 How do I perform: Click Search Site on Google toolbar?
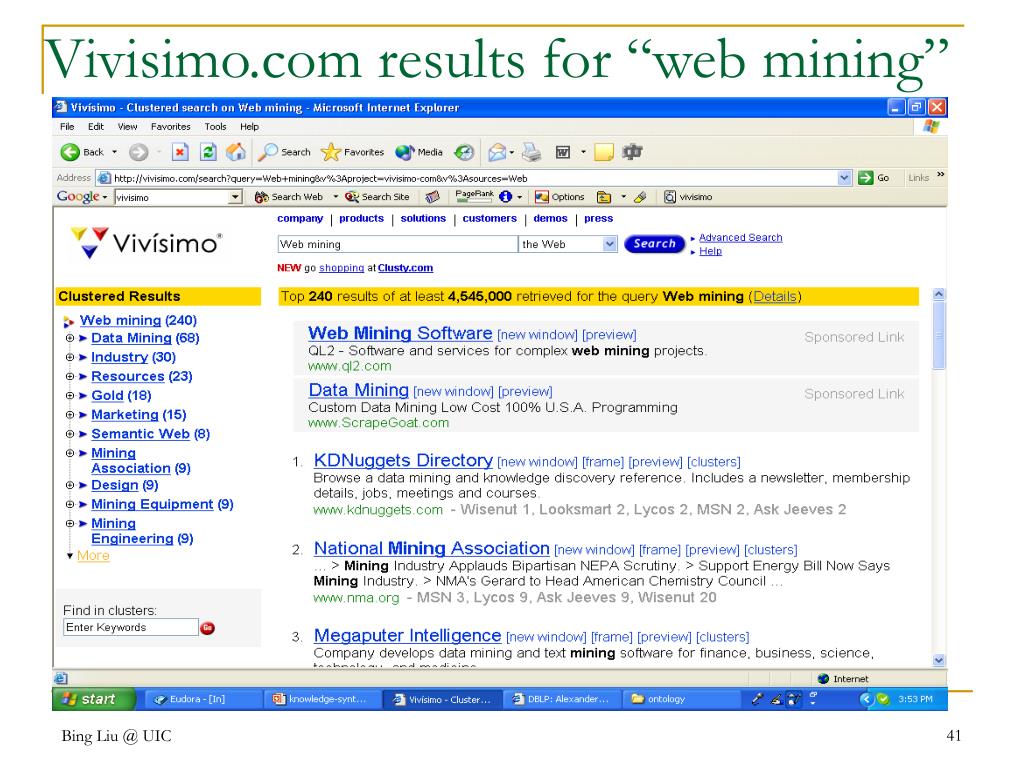377,197
